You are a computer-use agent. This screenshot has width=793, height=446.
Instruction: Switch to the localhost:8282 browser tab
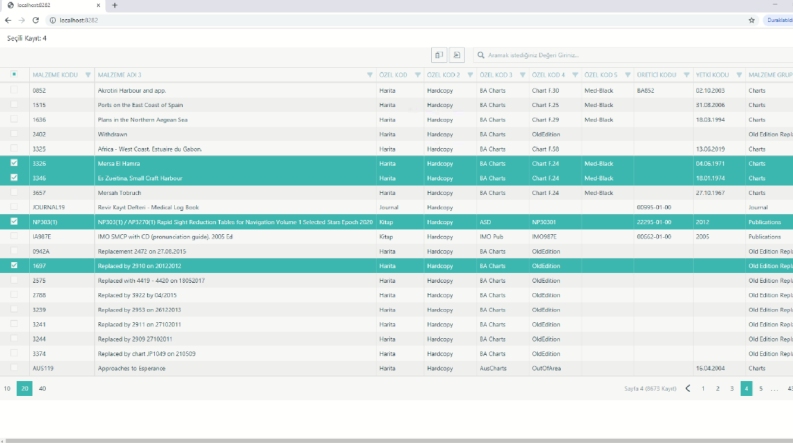(53, 6)
